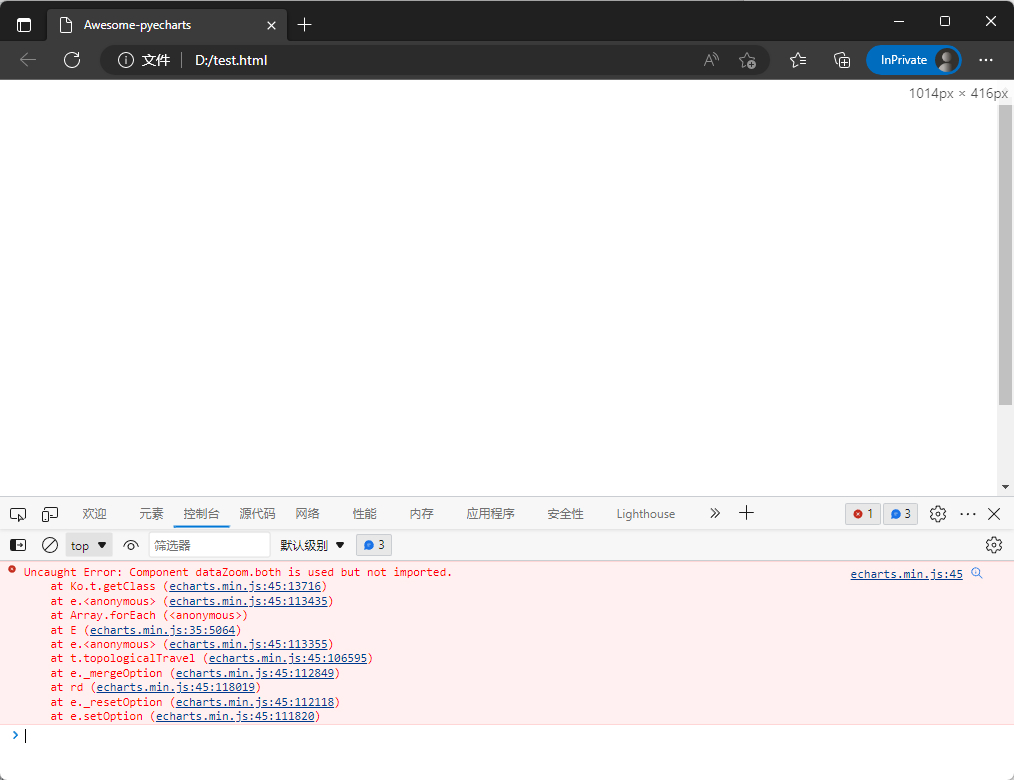Viewport: 1014px width, 780px height.
Task: Expand hidden panels with the chevron
Action: [x=714, y=513]
